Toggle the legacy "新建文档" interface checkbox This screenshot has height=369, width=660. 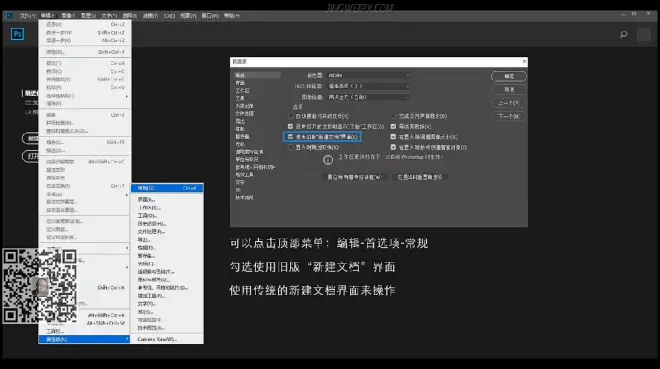[x=290, y=137]
